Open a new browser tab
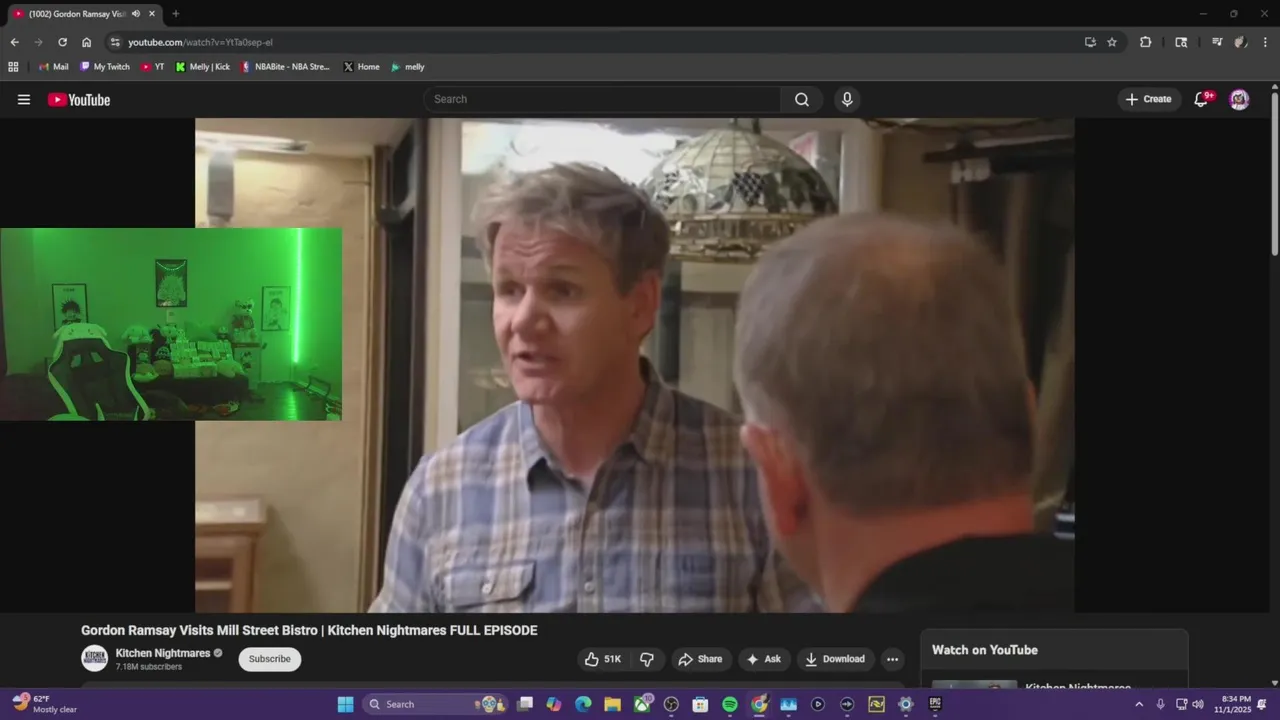Image resolution: width=1280 pixels, height=720 pixels. 176,14
